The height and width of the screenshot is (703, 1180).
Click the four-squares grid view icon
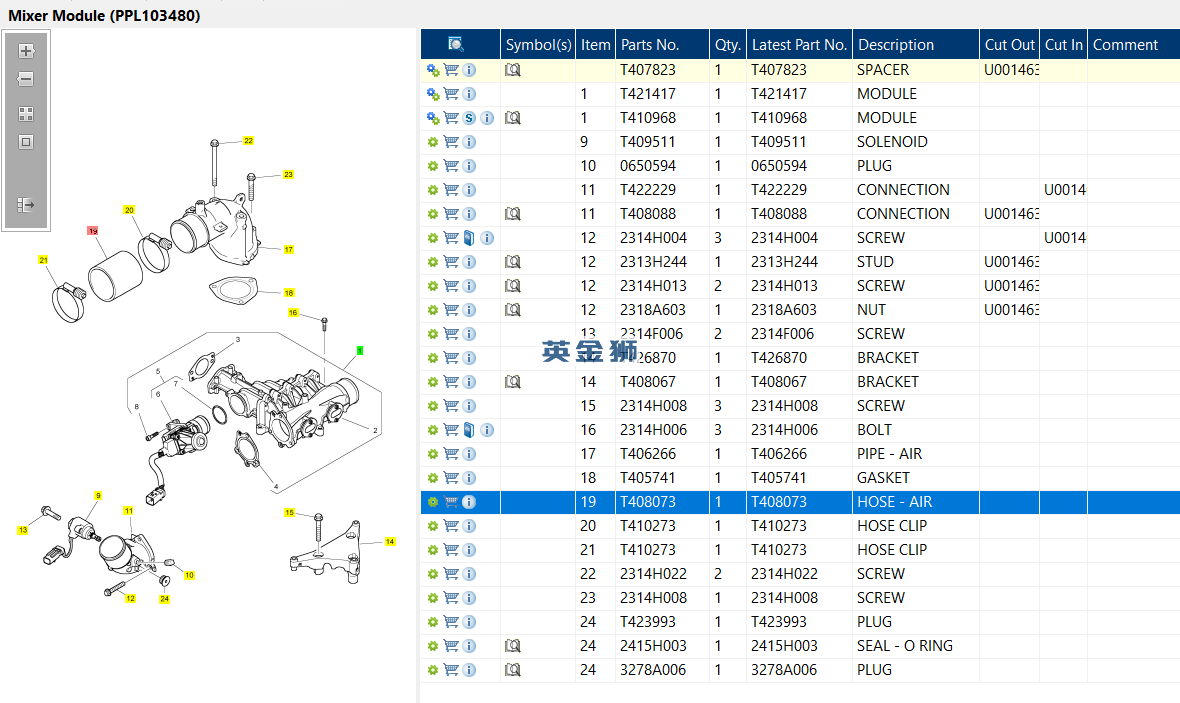[x=26, y=114]
